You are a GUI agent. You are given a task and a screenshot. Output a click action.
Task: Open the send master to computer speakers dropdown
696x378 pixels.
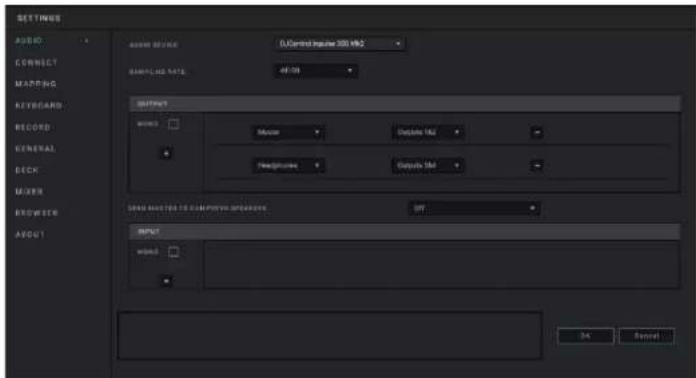(474, 208)
